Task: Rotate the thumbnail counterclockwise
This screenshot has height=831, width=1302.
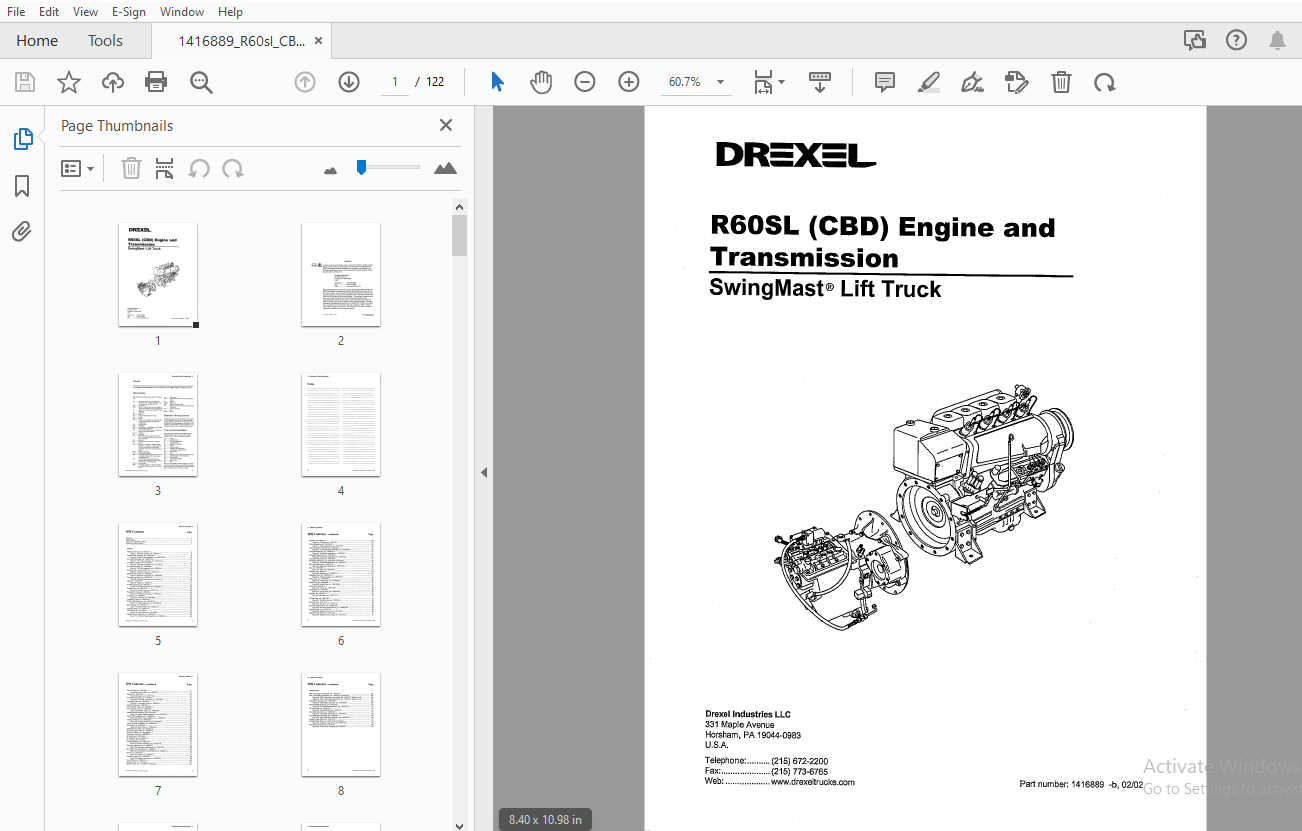Action: click(199, 169)
